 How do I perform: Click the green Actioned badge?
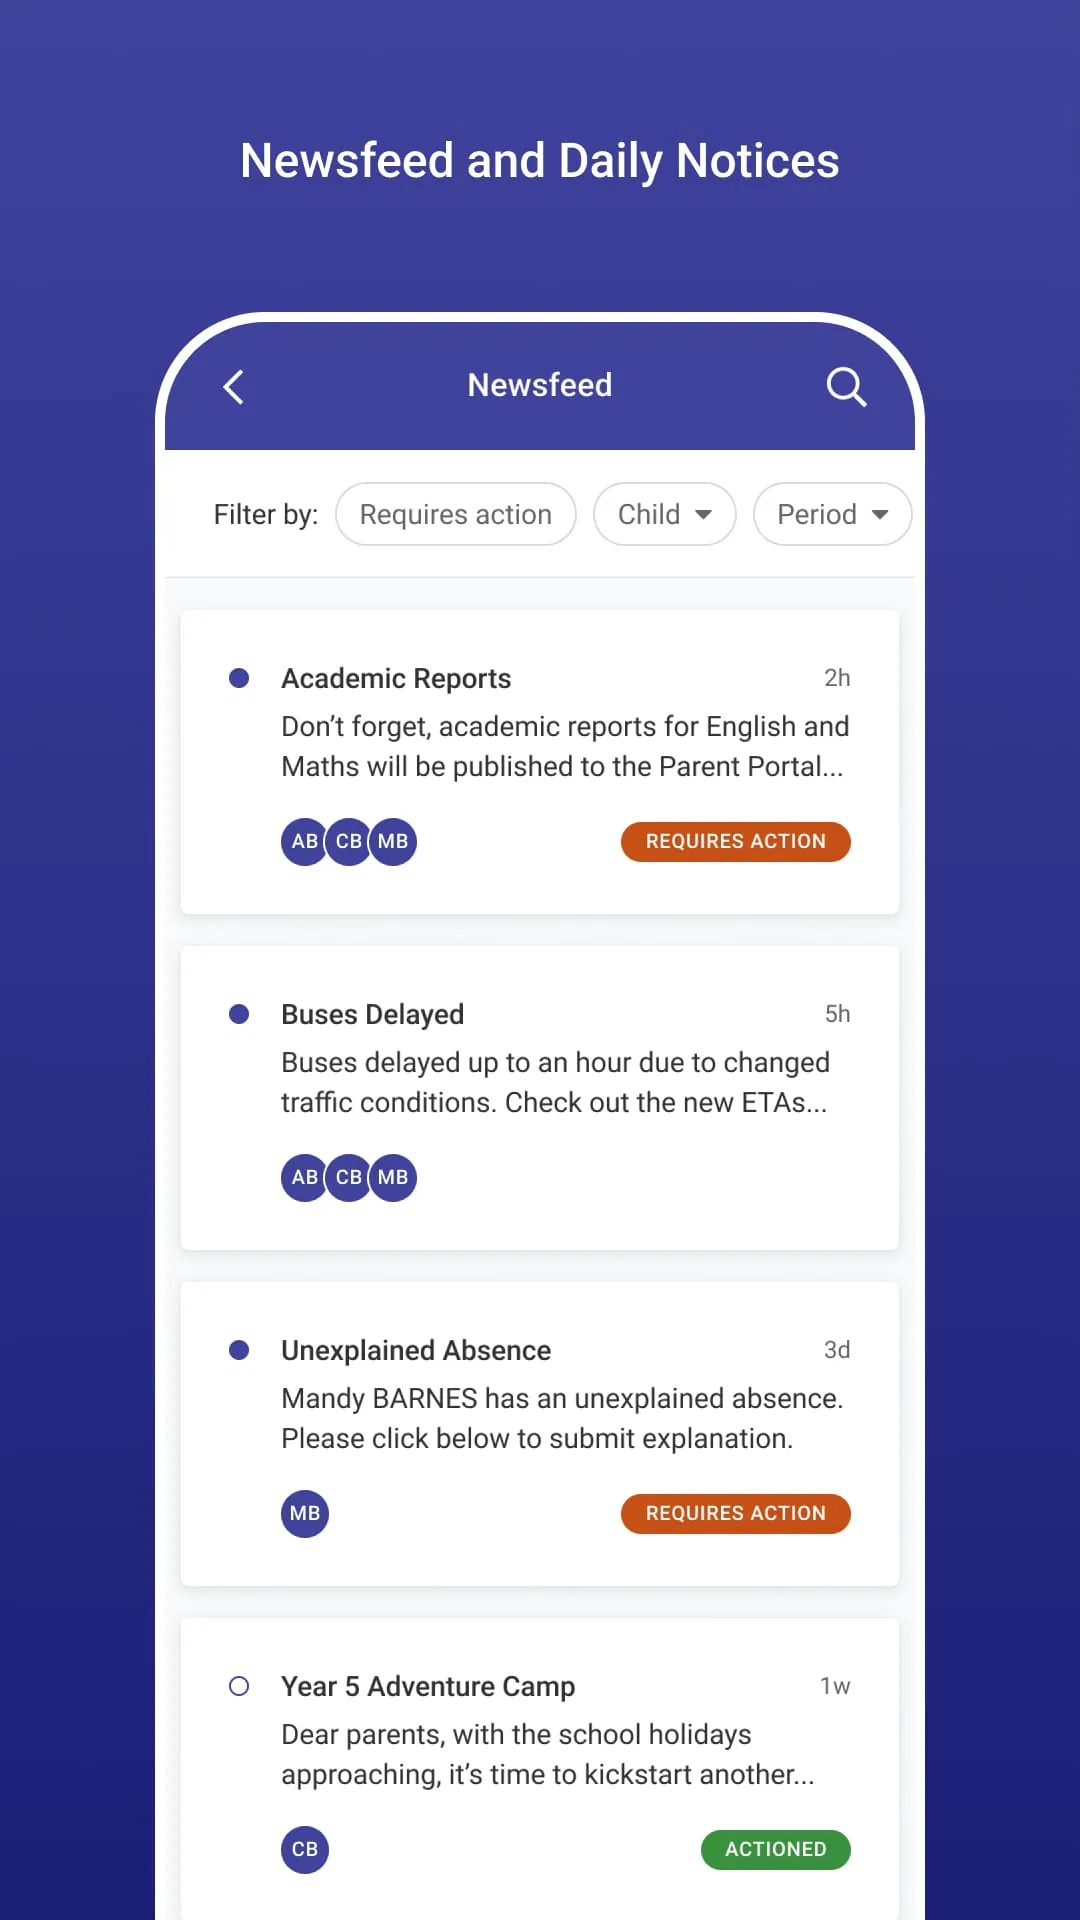click(x=776, y=1850)
